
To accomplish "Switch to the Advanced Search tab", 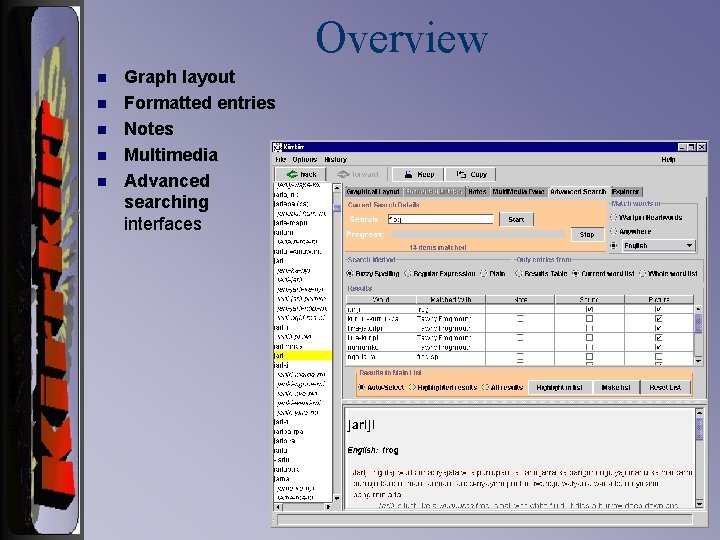I will pos(578,191).
